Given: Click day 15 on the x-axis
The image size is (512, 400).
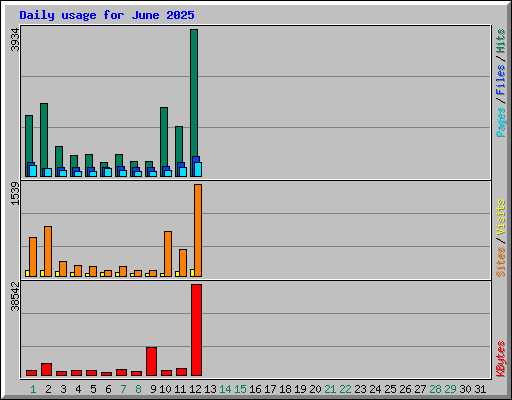Looking at the screenshot, I should click(x=240, y=389).
